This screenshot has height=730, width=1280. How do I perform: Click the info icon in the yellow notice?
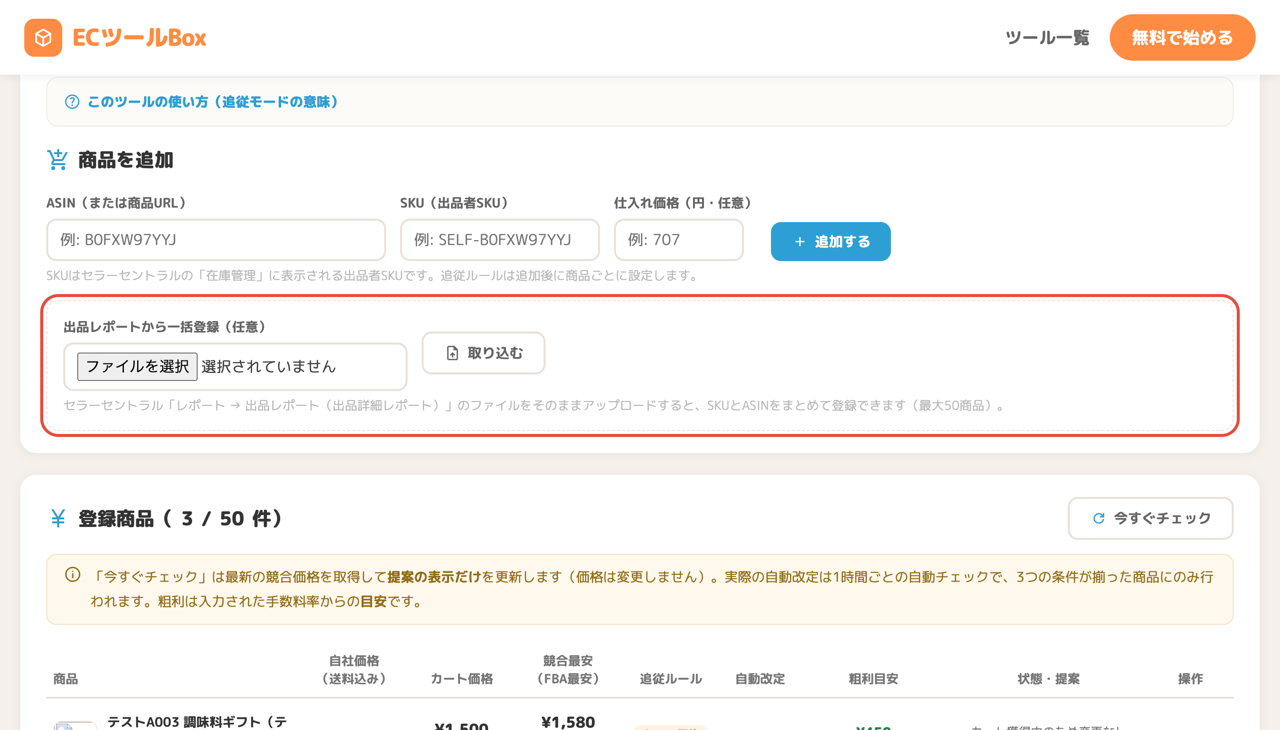[x=72, y=575]
